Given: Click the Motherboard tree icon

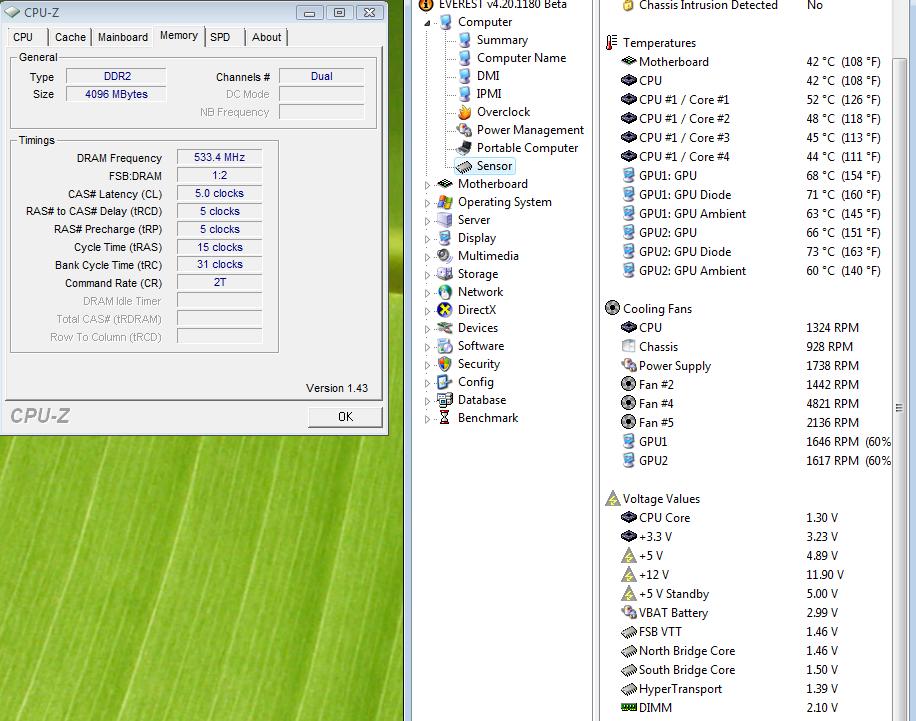Looking at the screenshot, I should click(445, 183).
